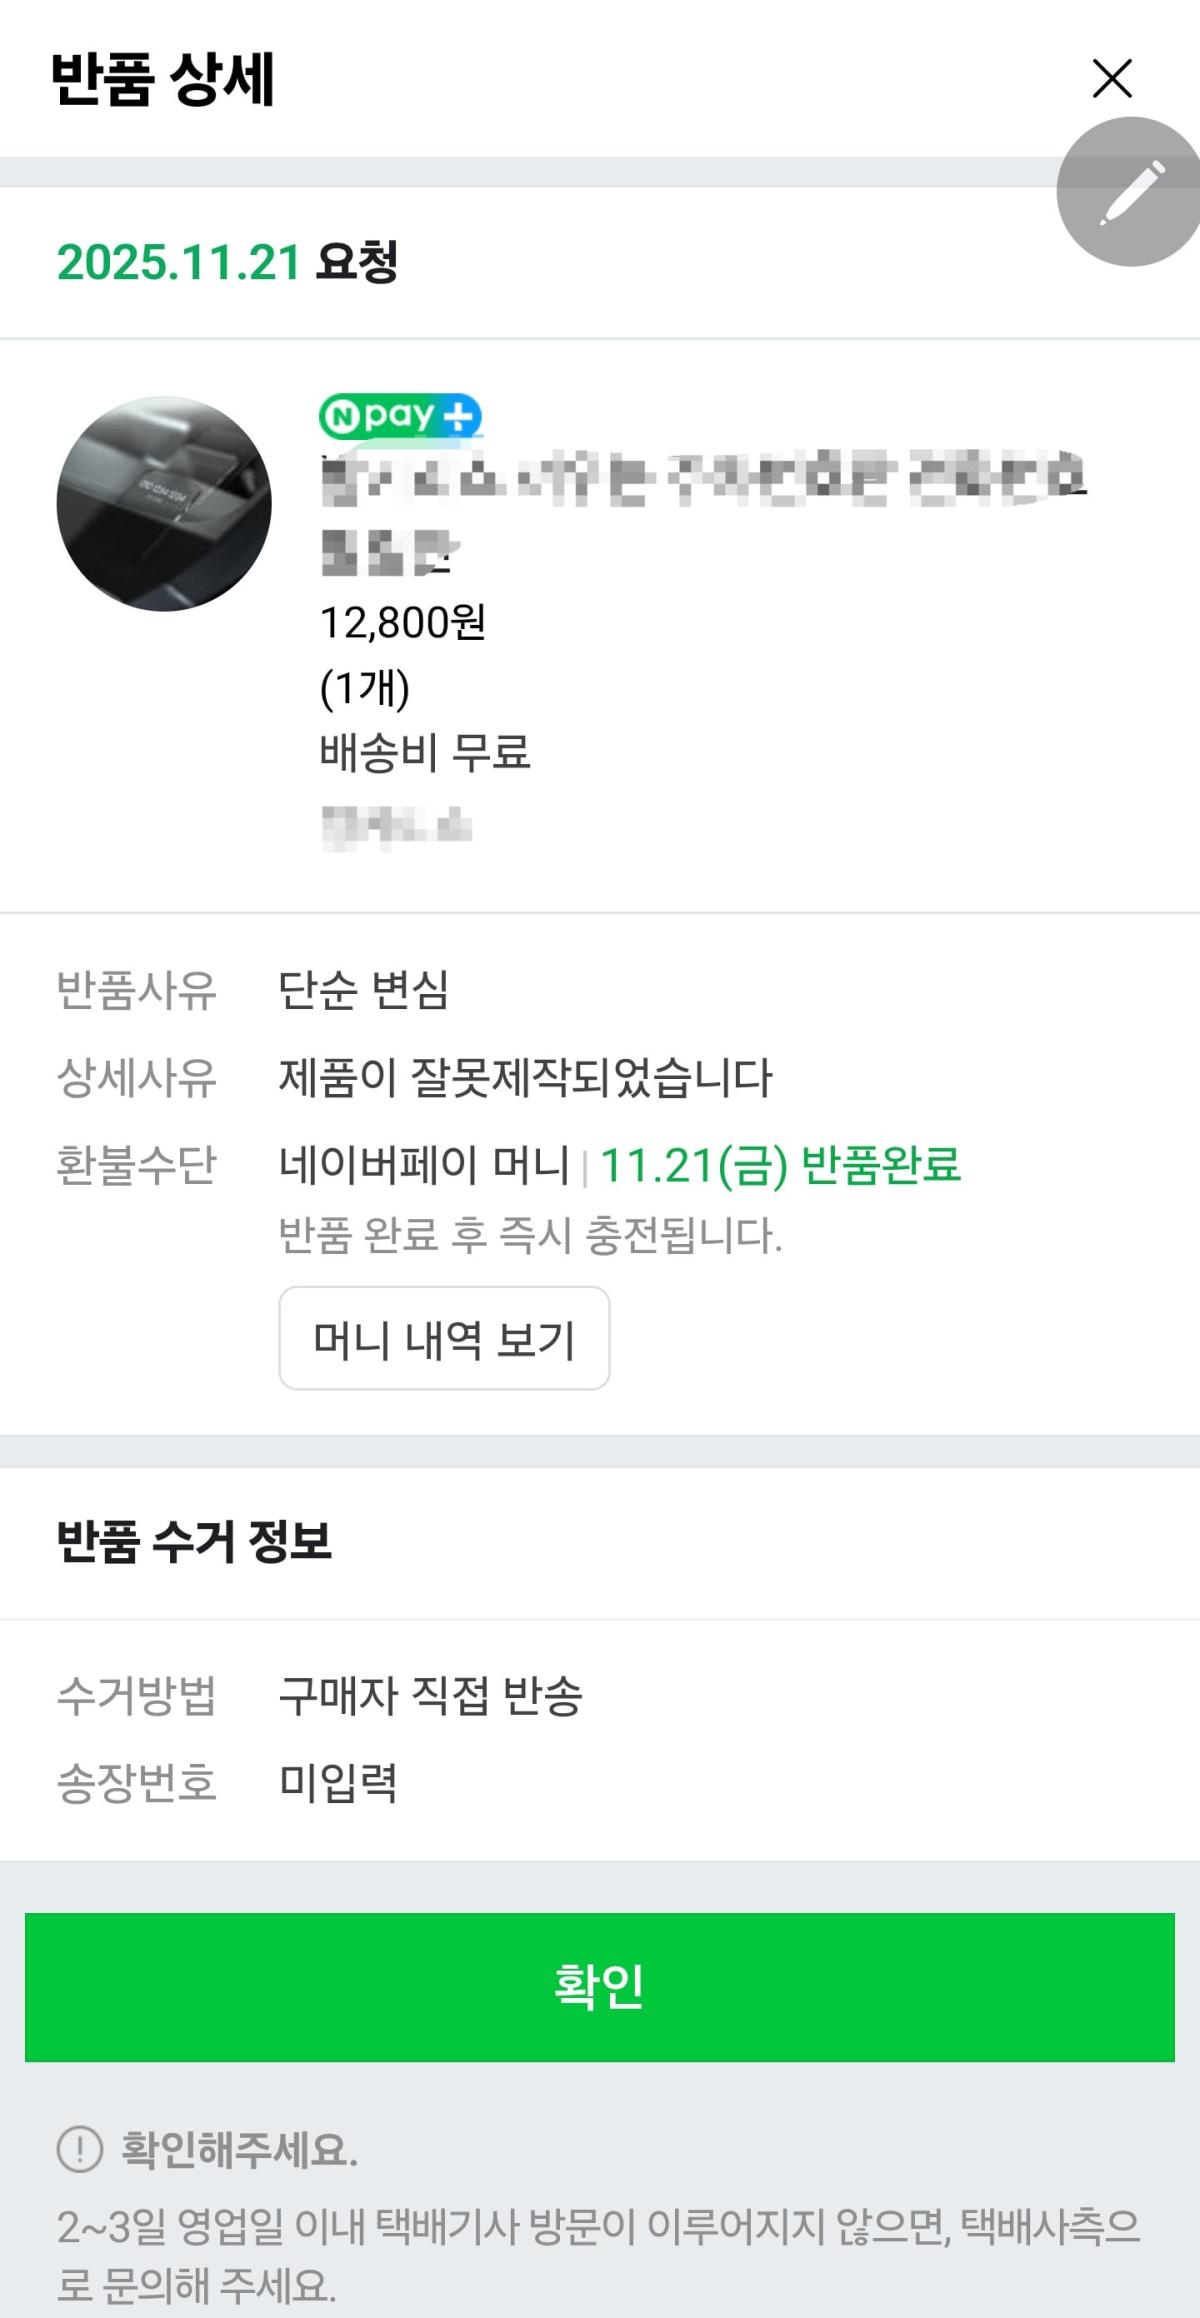
Task: Tap the blurred seller store name
Action: tap(396, 827)
